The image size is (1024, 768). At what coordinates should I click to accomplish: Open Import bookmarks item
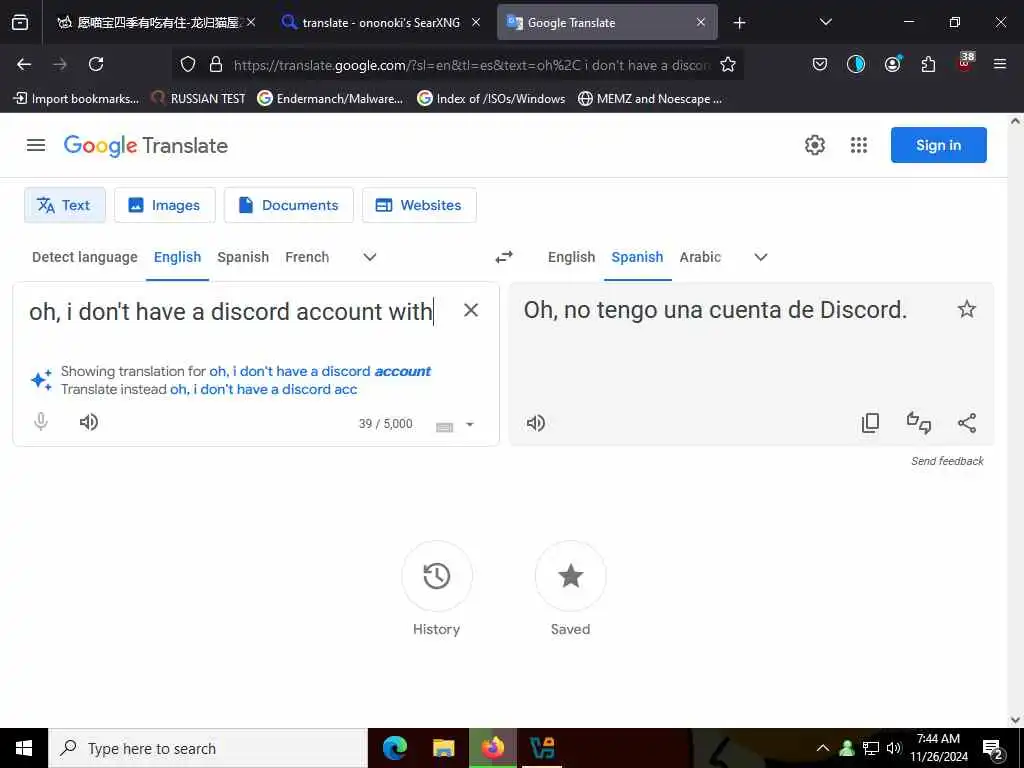click(76, 99)
